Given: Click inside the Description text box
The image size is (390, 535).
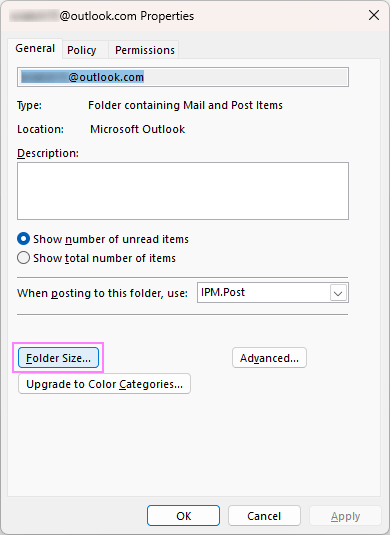Looking at the screenshot, I should coord(183,191).
